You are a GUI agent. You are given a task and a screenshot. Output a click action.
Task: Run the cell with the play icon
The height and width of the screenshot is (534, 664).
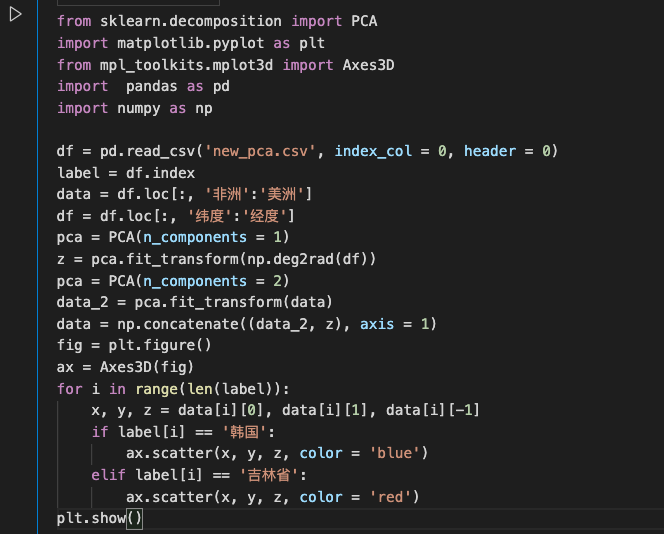coord(15,14)
